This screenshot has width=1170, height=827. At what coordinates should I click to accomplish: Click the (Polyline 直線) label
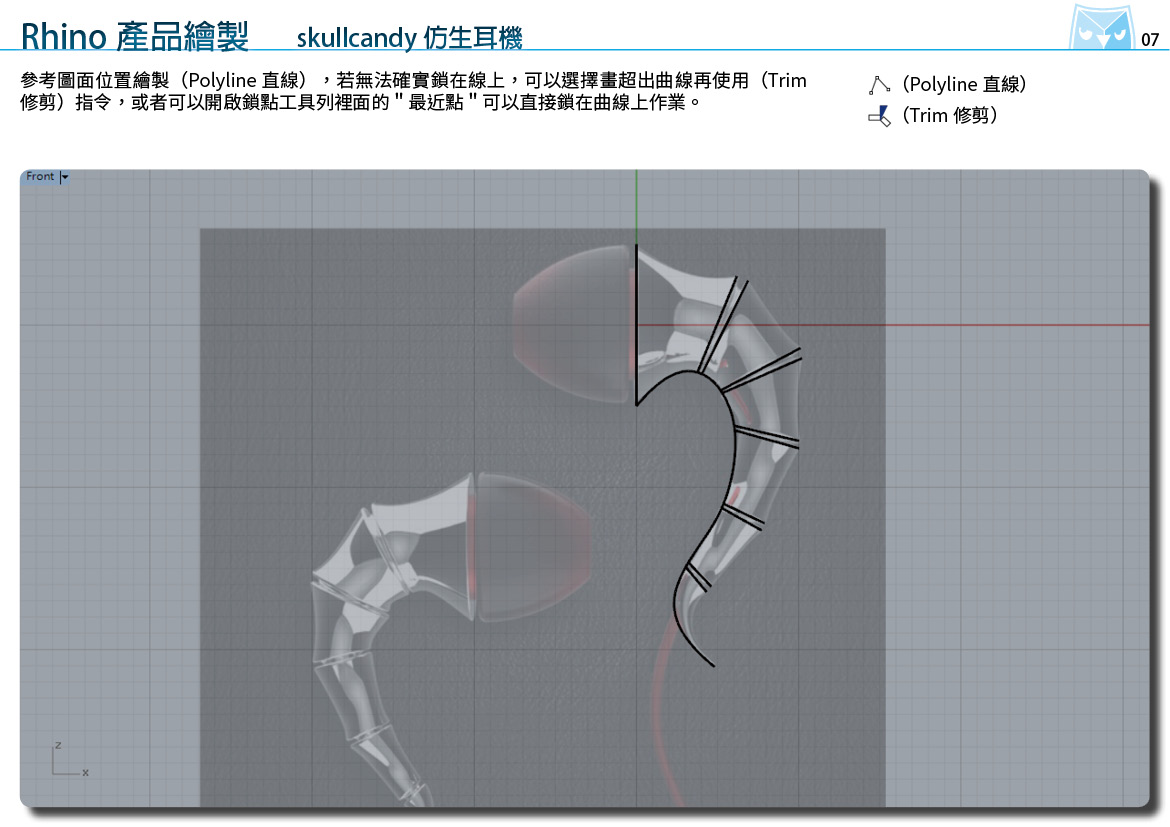click(x=964, y=84)
